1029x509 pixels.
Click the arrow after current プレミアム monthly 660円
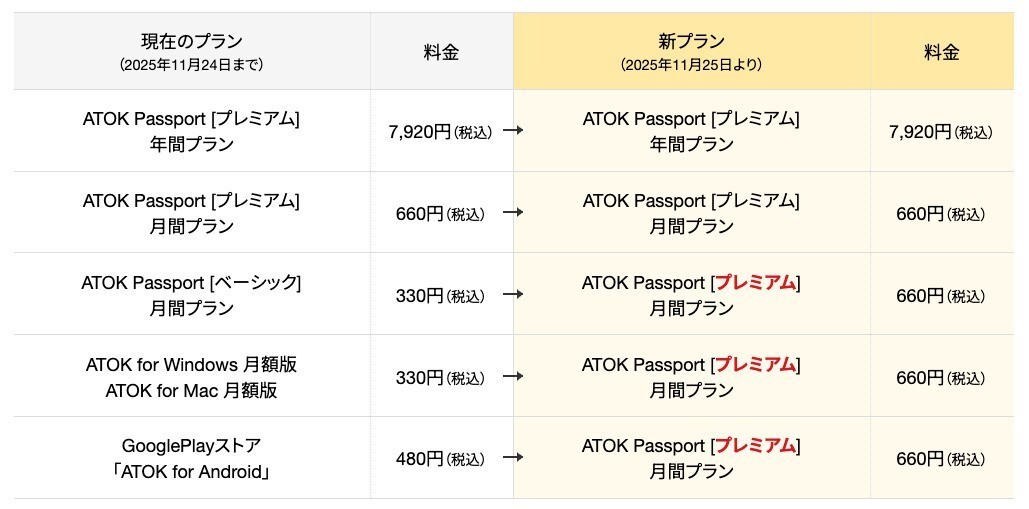coord(512,213)
